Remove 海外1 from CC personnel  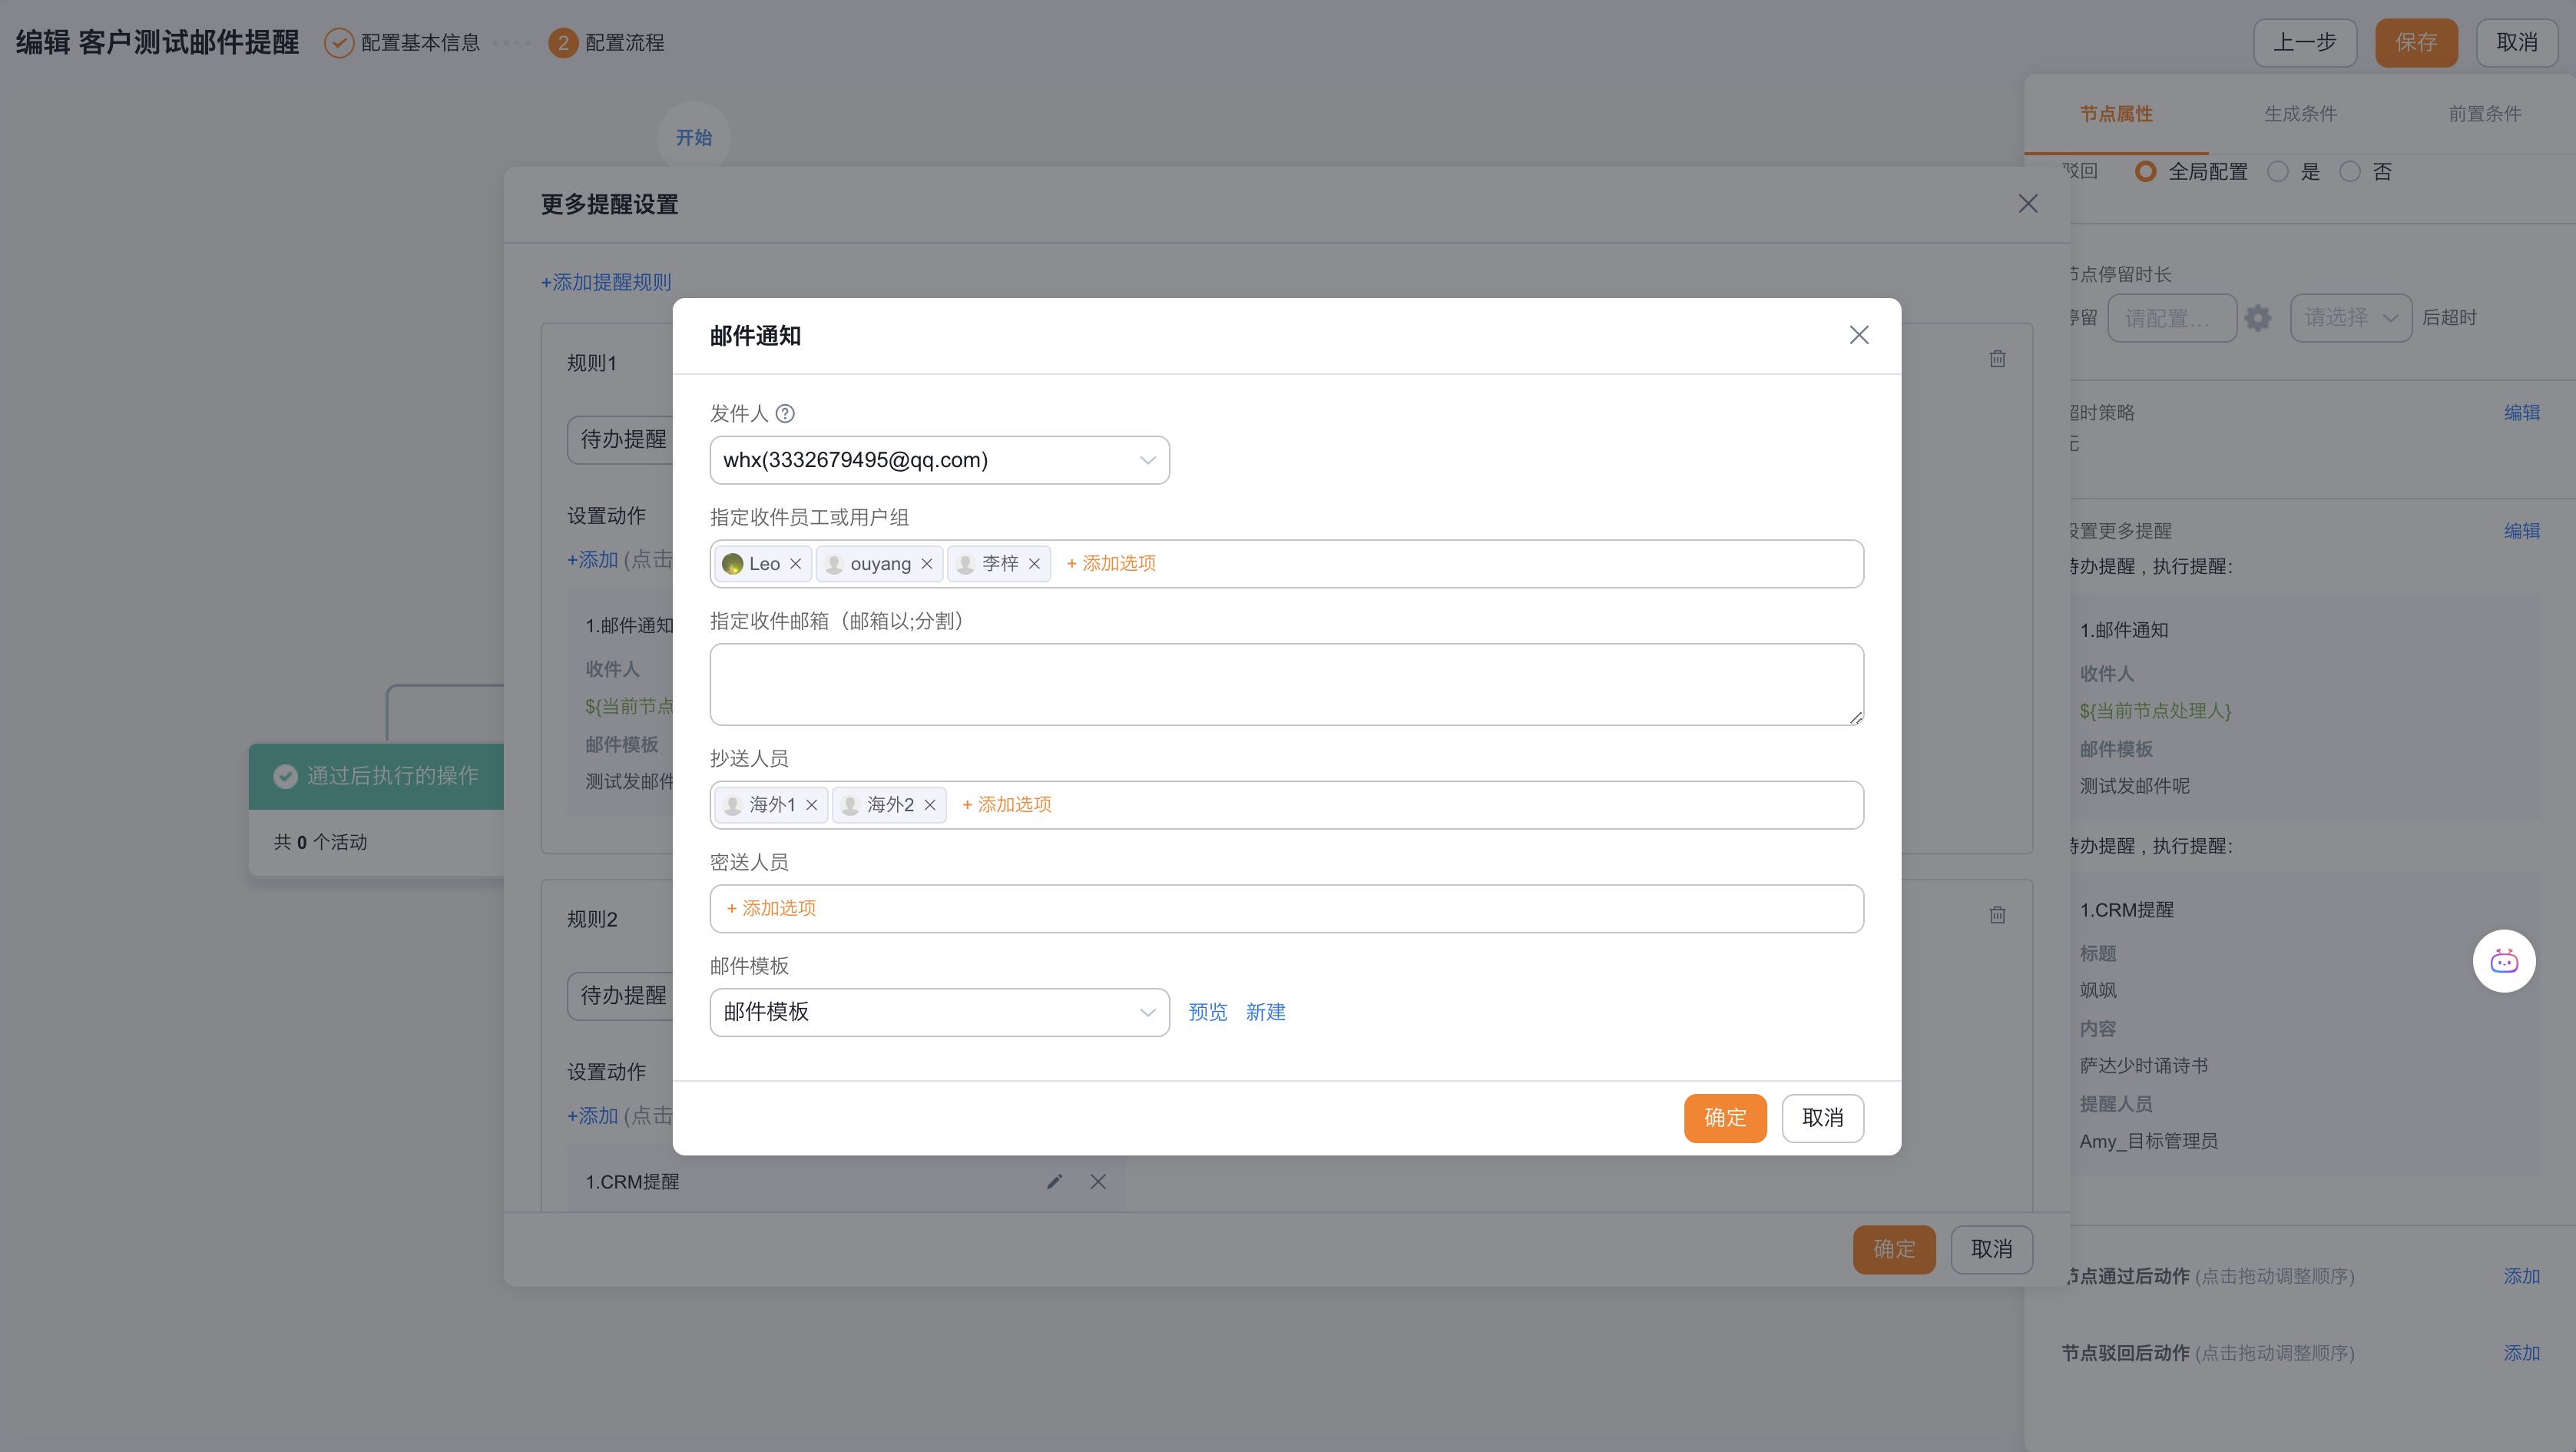[811, 805]
